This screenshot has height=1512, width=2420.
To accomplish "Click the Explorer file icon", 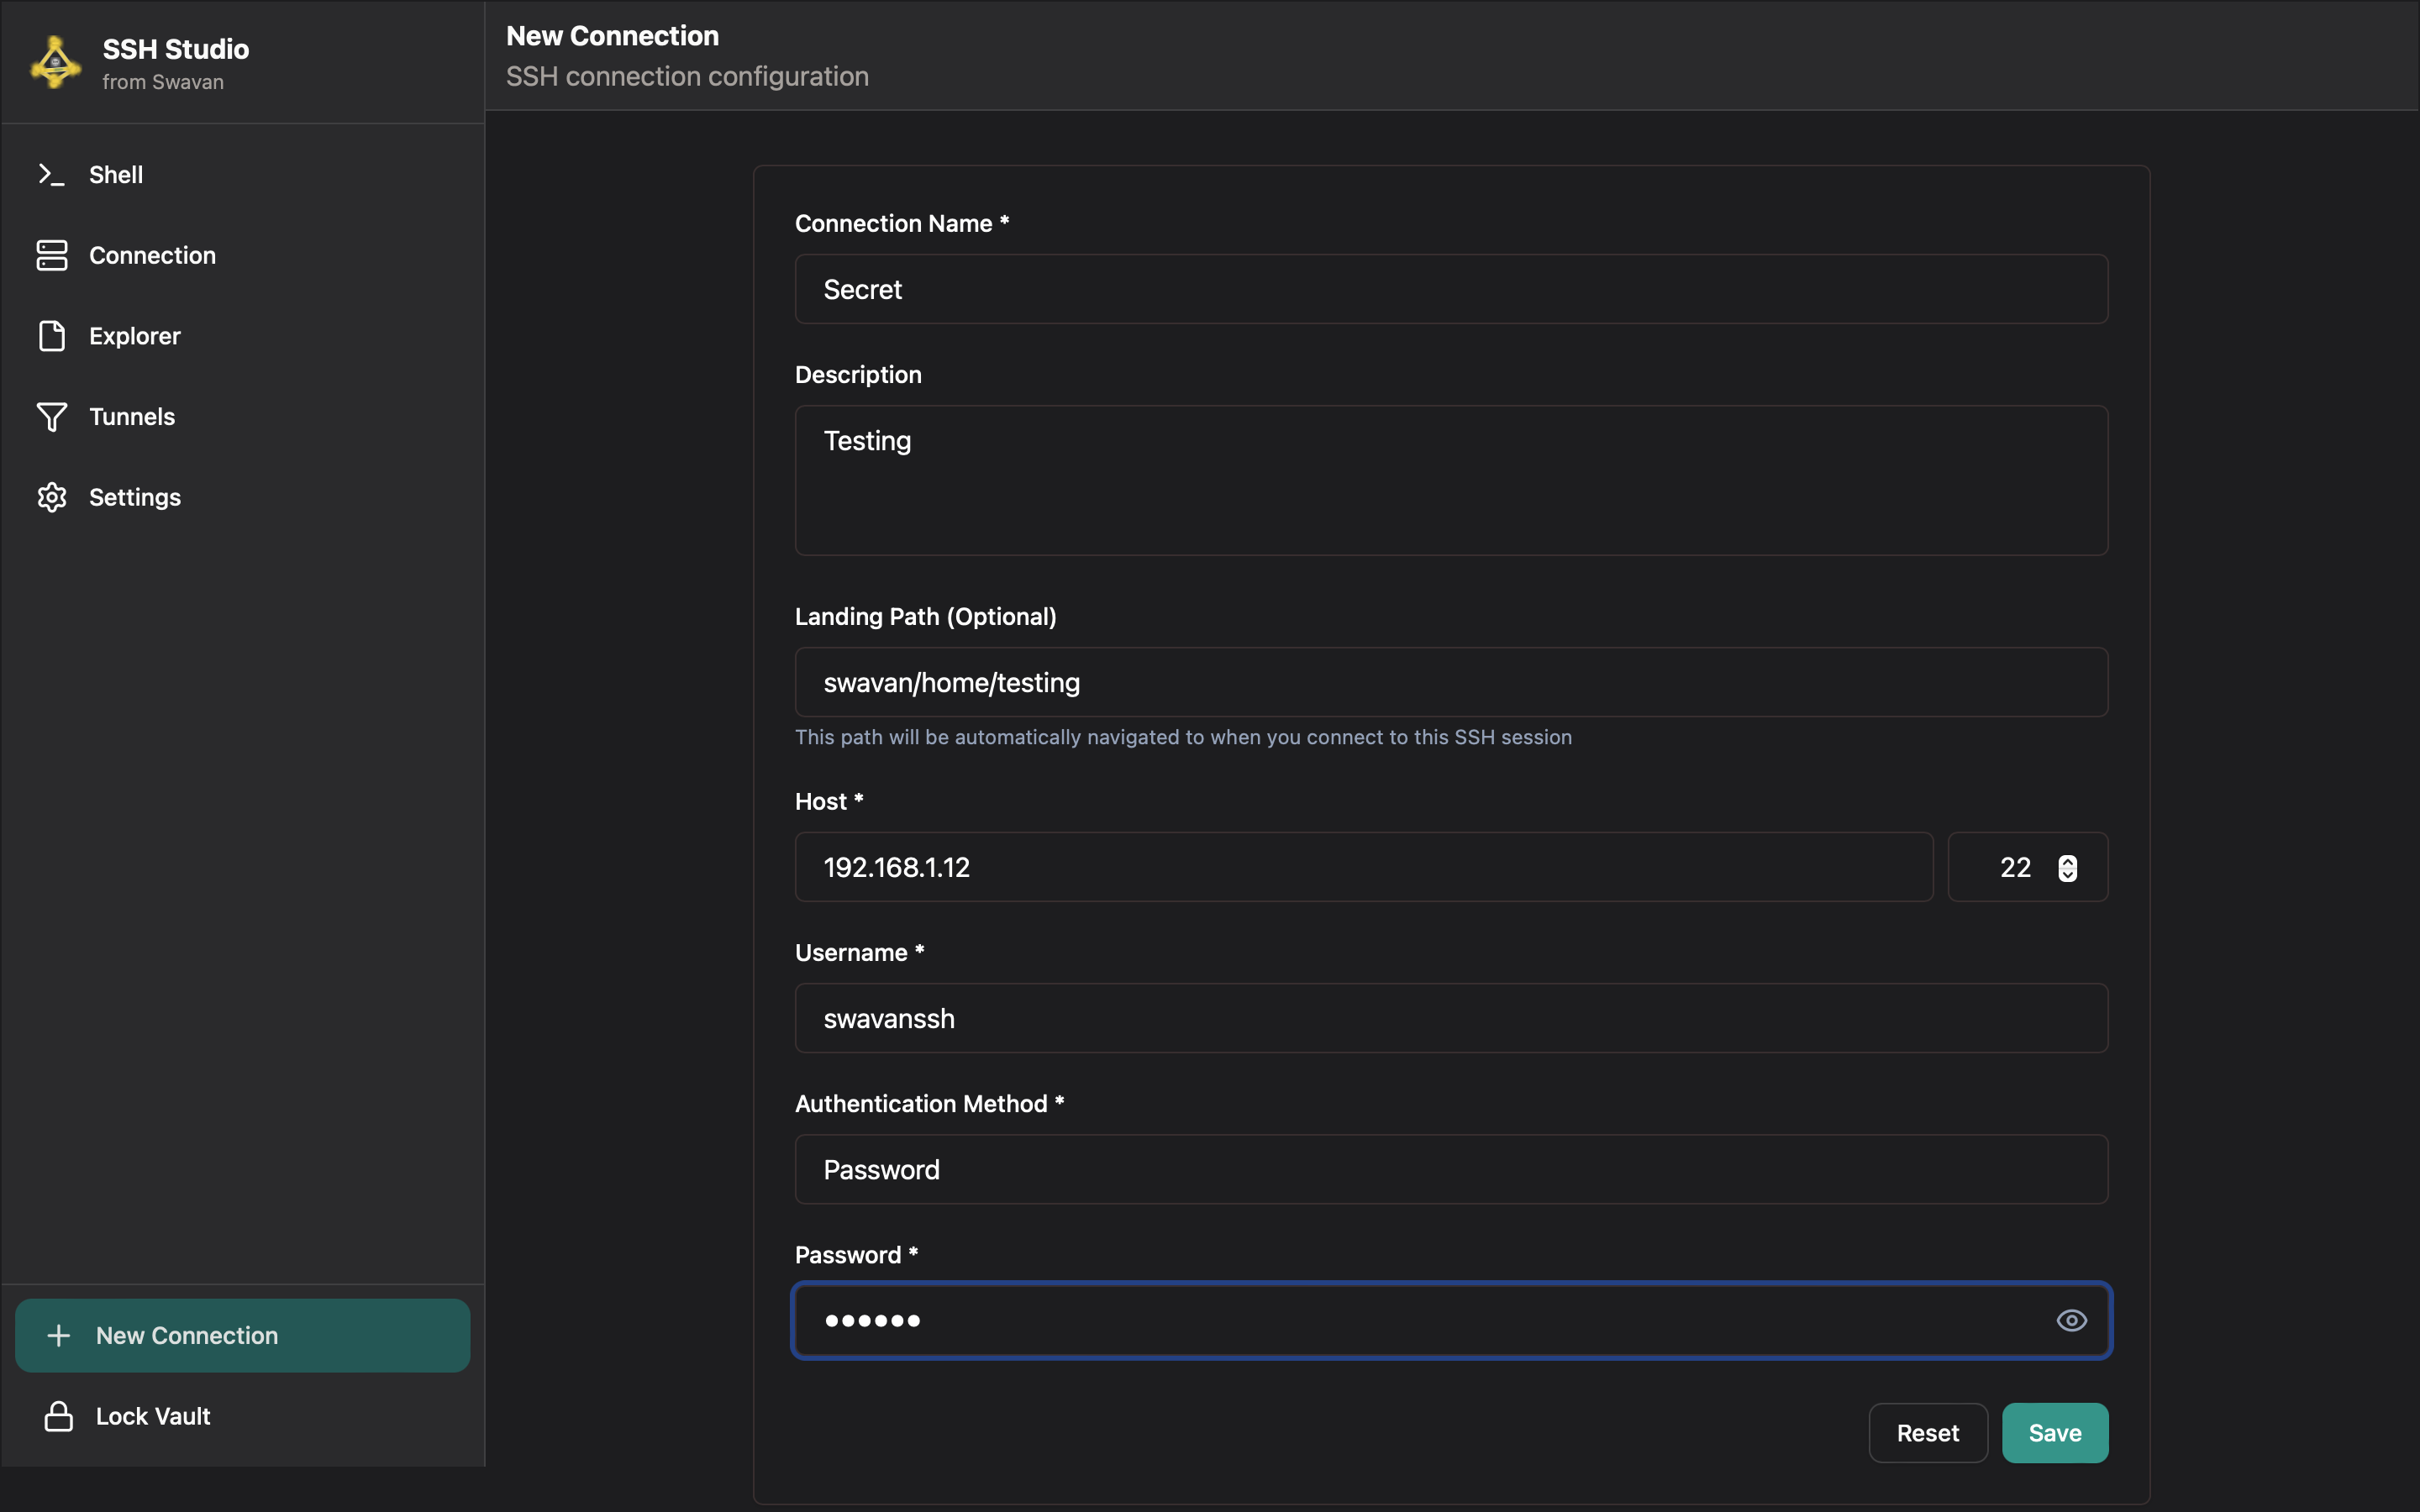I will coord(52,336).
